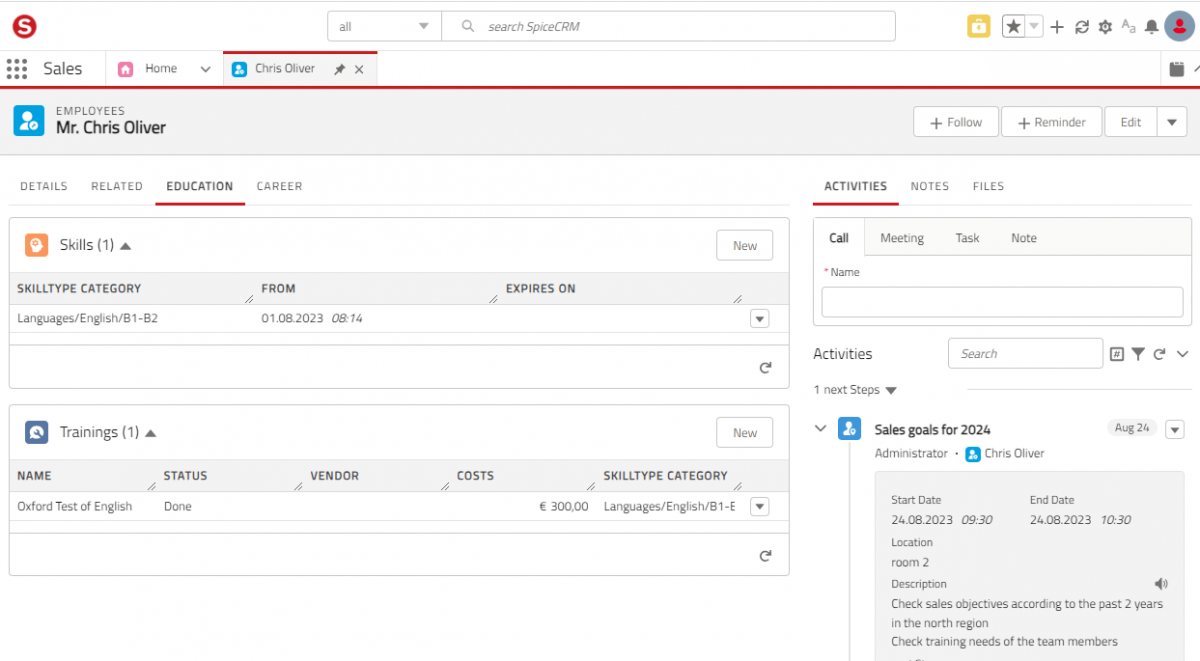The height and width of the screenshot is (661, 1200).
Task: Open the app launcher grid icon
Action: coord(16,69)
